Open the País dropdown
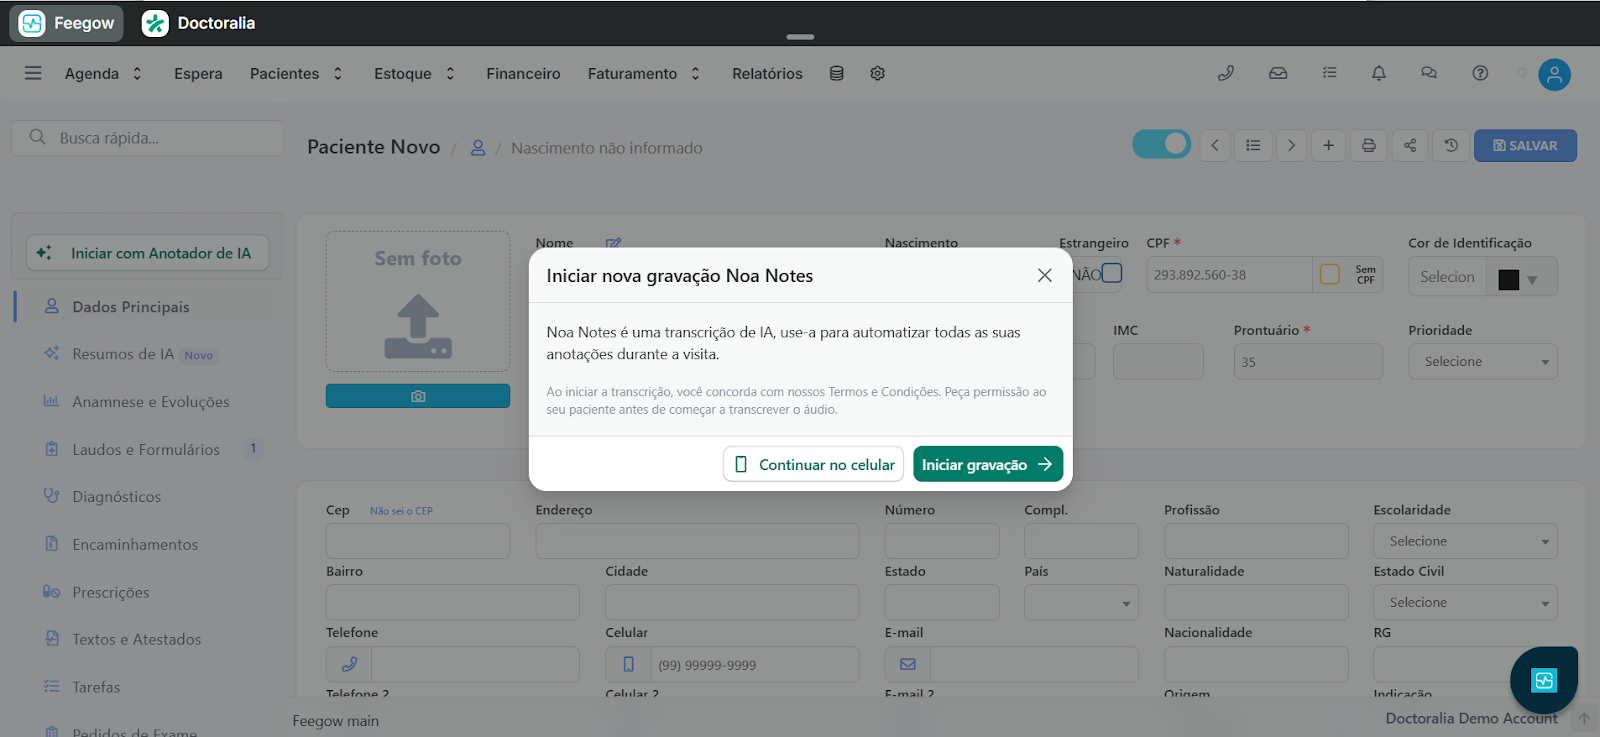1600x737 pixels. click(x=1081, y=602)
